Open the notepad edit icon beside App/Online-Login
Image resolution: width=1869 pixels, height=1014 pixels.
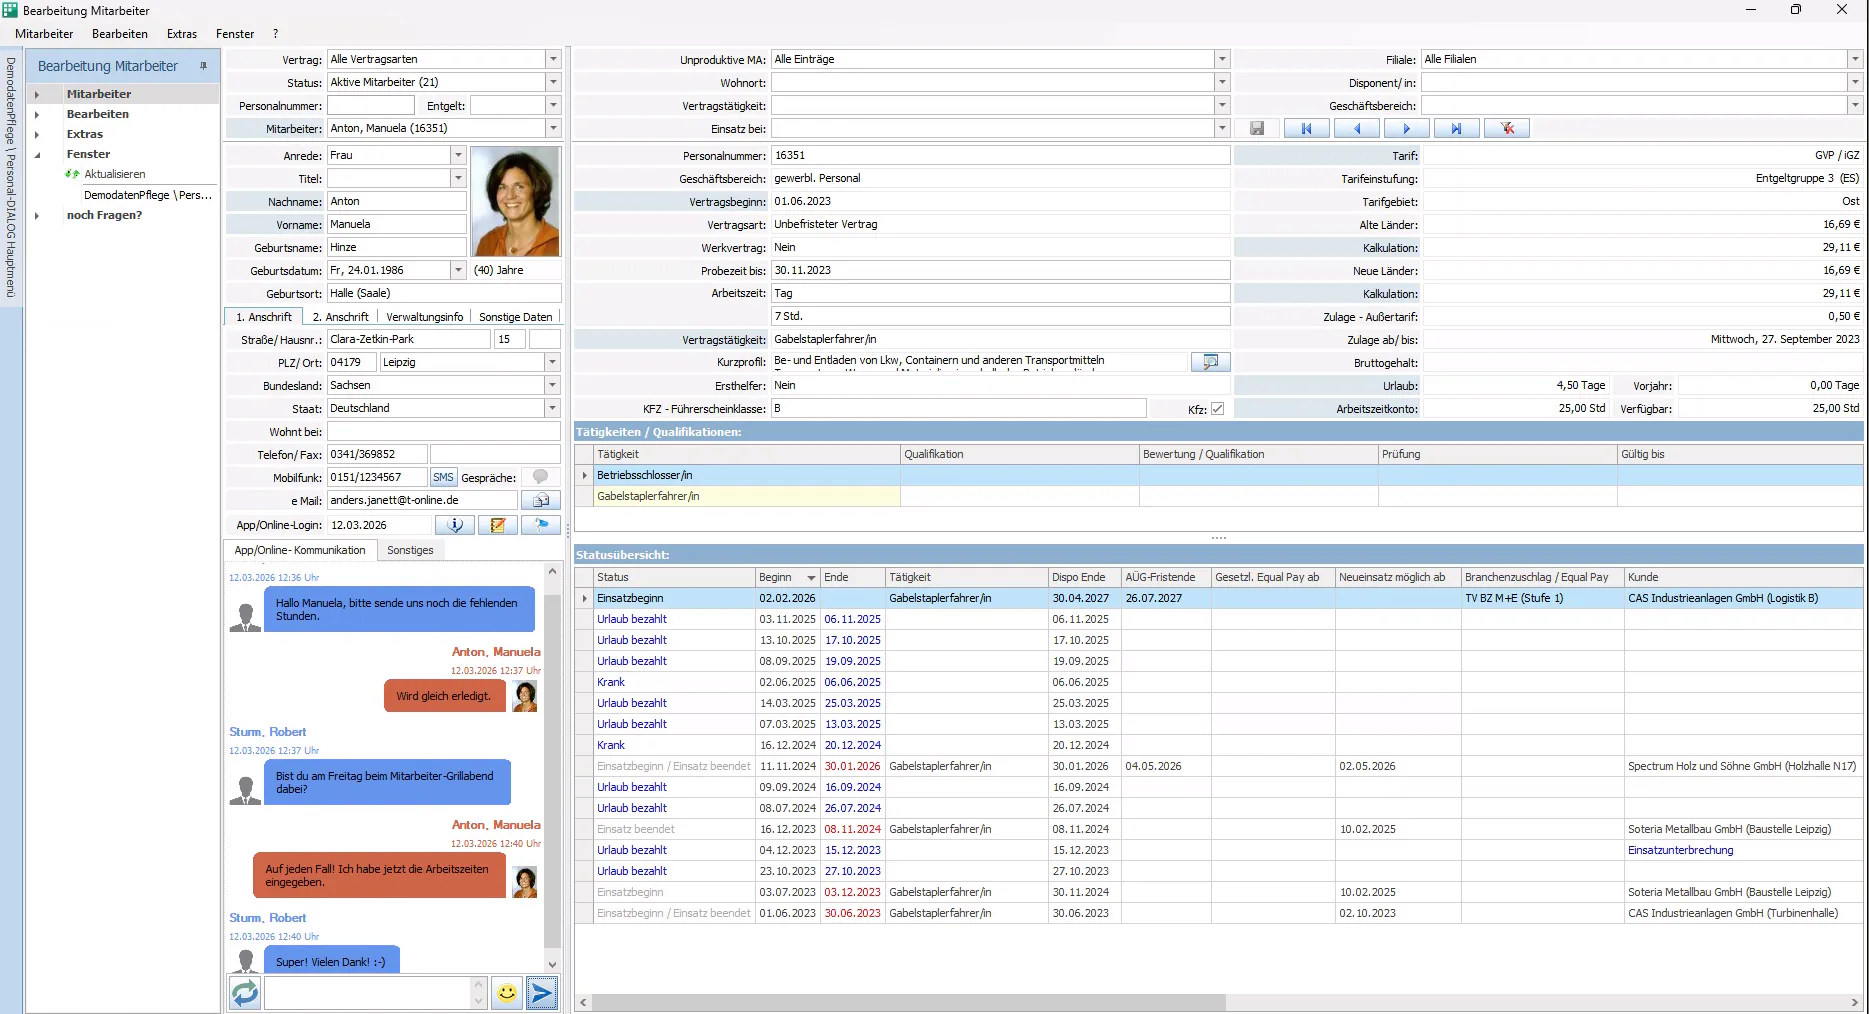pyautogui.click(x=498, y=525)
